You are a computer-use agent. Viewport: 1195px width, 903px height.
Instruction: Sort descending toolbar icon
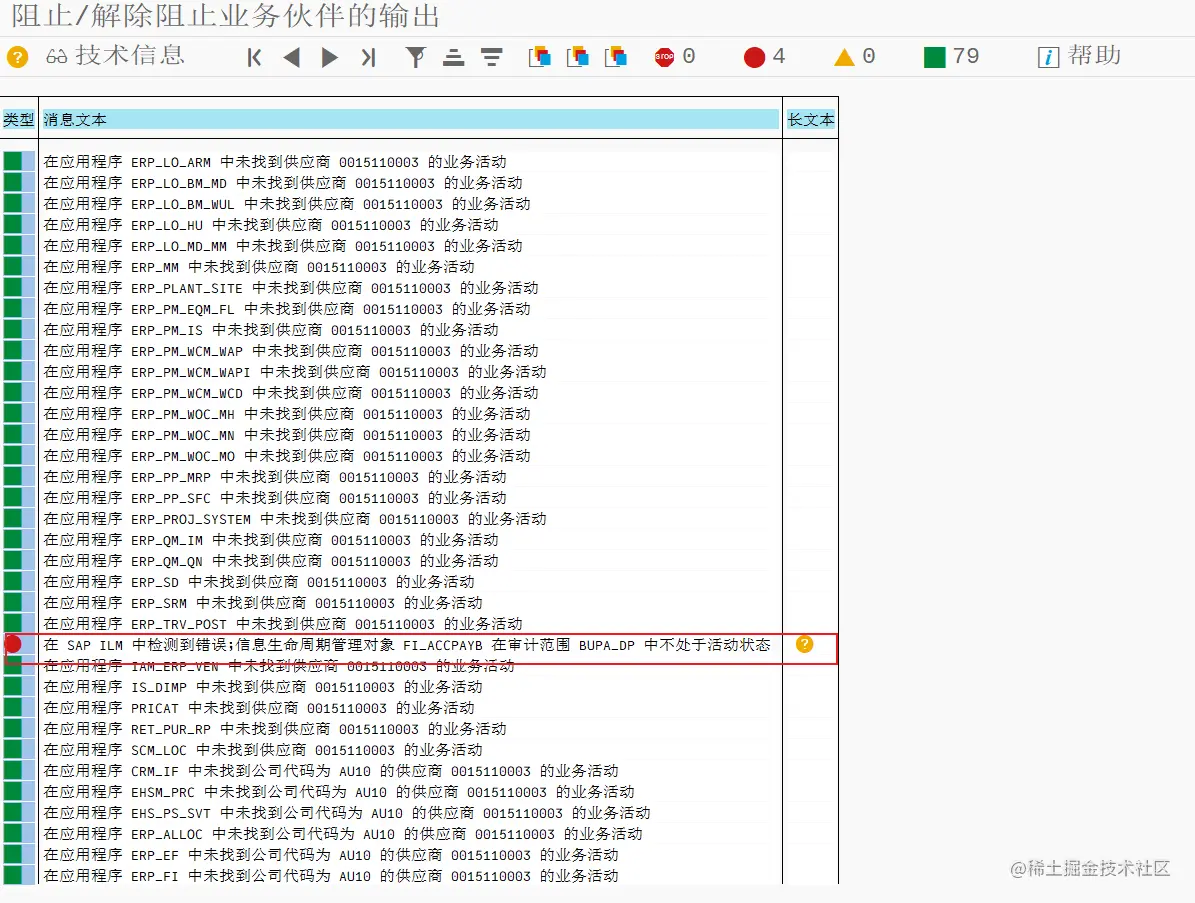point(492,57)
